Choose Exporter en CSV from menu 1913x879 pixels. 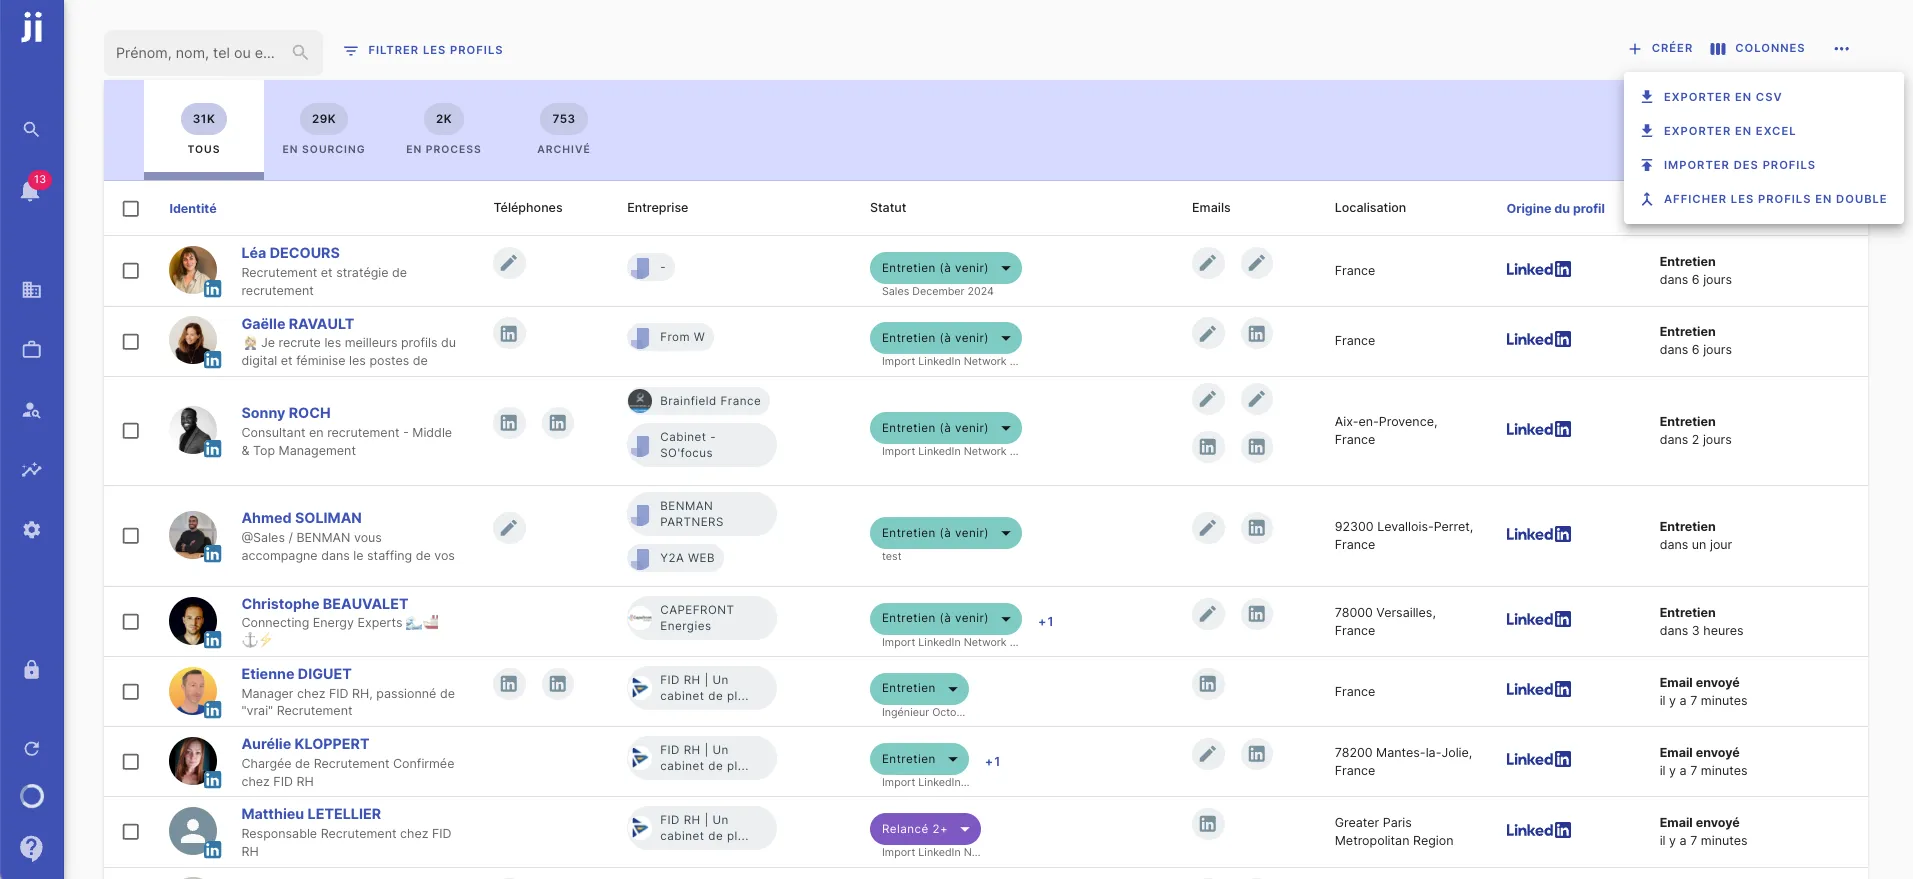(x=1722, y=97)
